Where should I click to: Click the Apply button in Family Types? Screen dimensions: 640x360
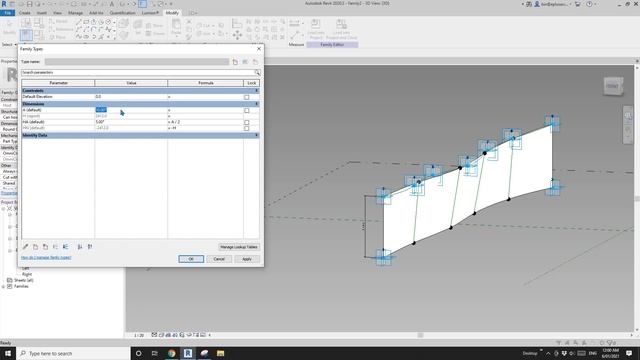pyautogui.click(x=247, y=259)
